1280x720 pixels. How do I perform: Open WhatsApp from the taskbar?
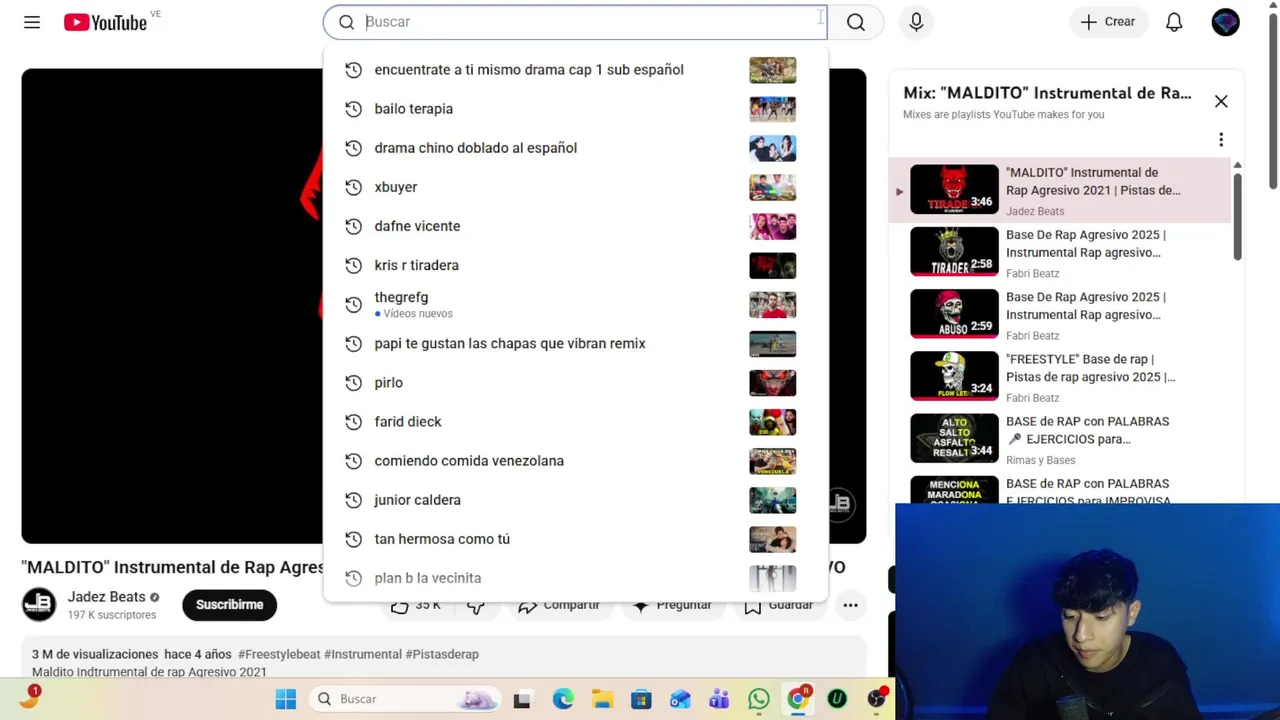pos(759,699)
